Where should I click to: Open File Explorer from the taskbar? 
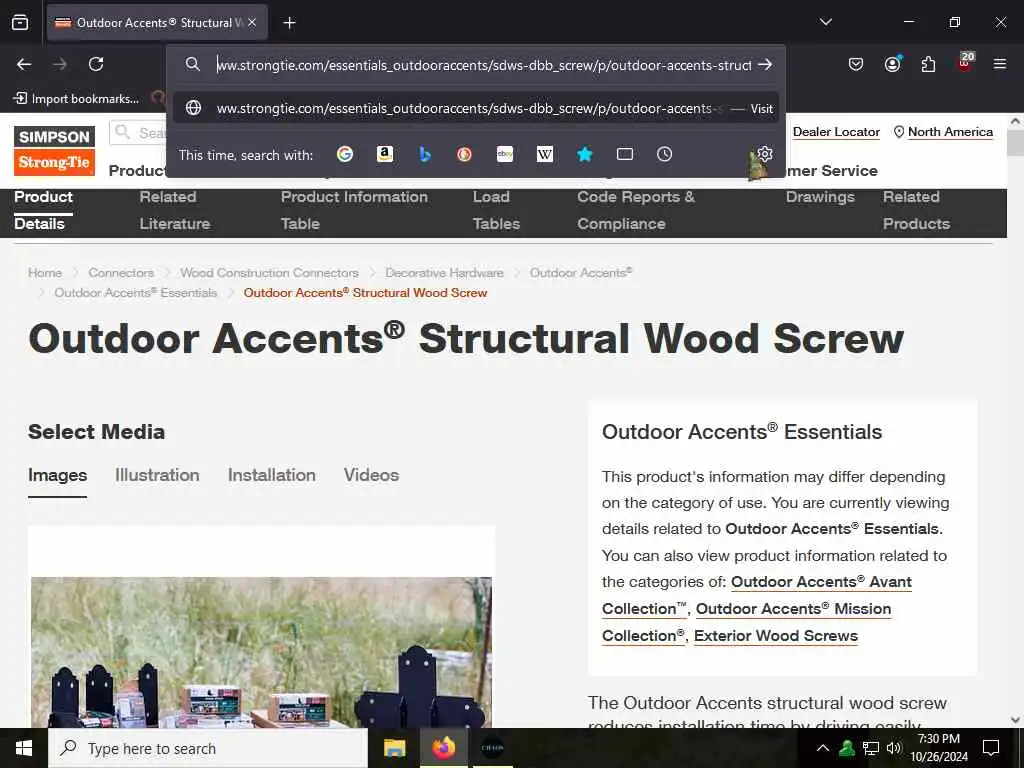coord(394,748)
